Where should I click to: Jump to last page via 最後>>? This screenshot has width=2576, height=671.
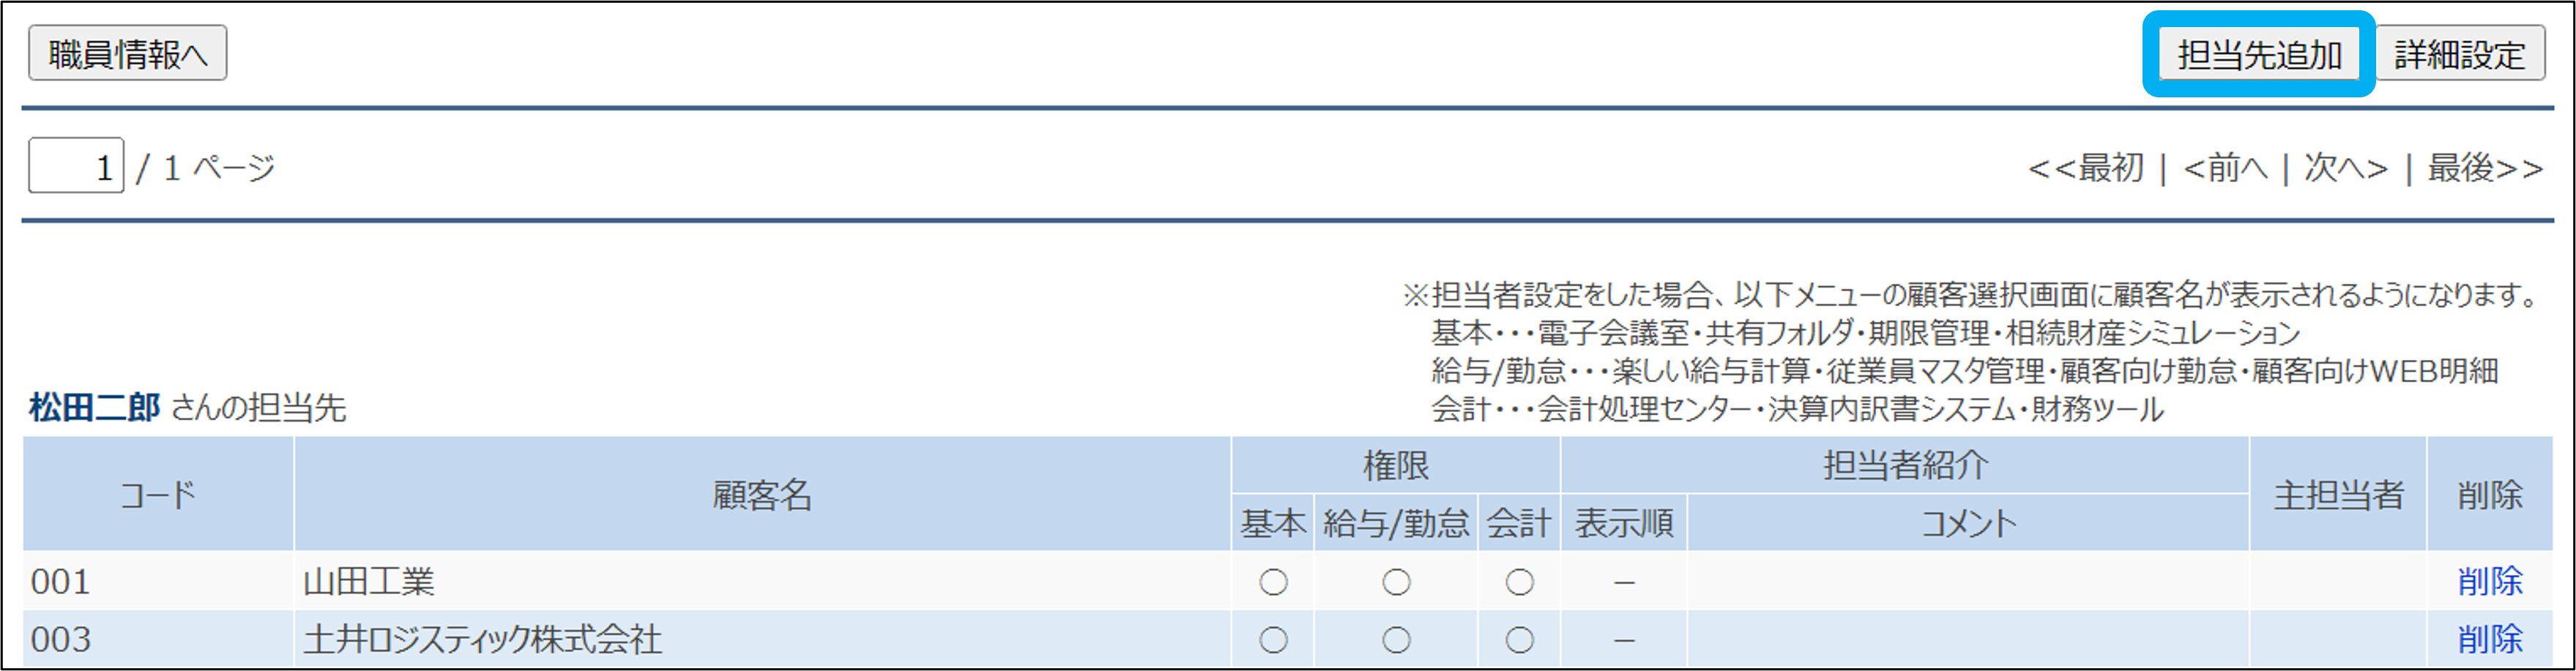(2485, 168)
